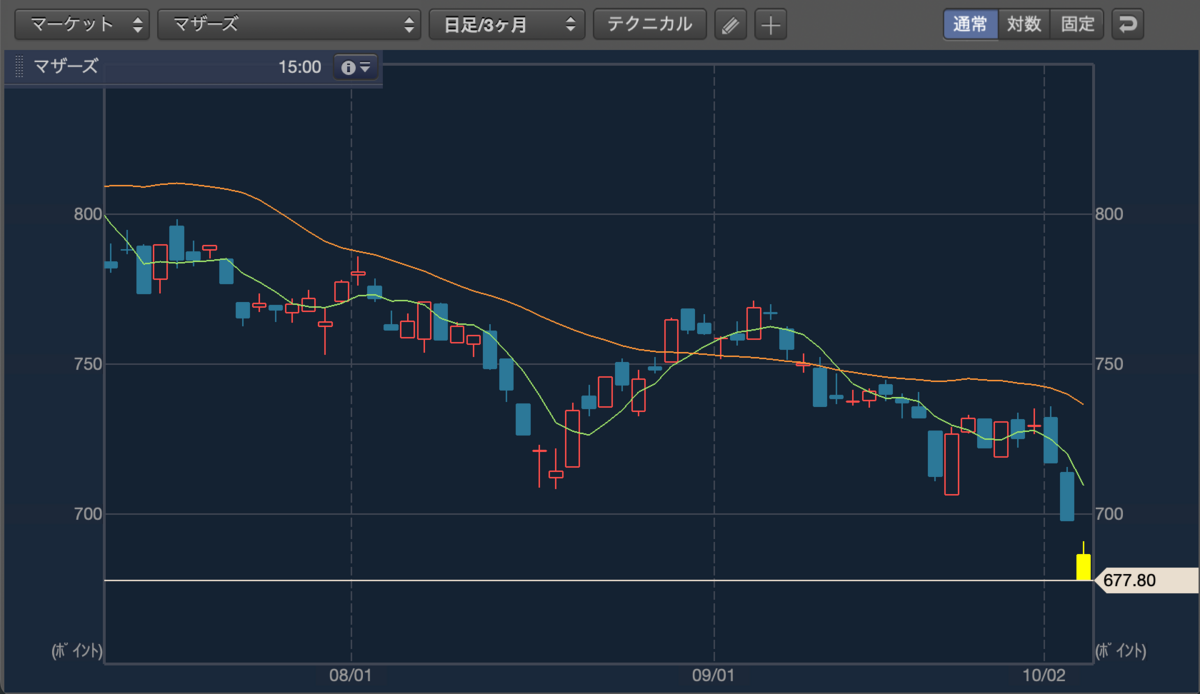Click the 09/01 date axis label
The width and height of the screenshot is (1200, 694).
click(x=714, y=676)
